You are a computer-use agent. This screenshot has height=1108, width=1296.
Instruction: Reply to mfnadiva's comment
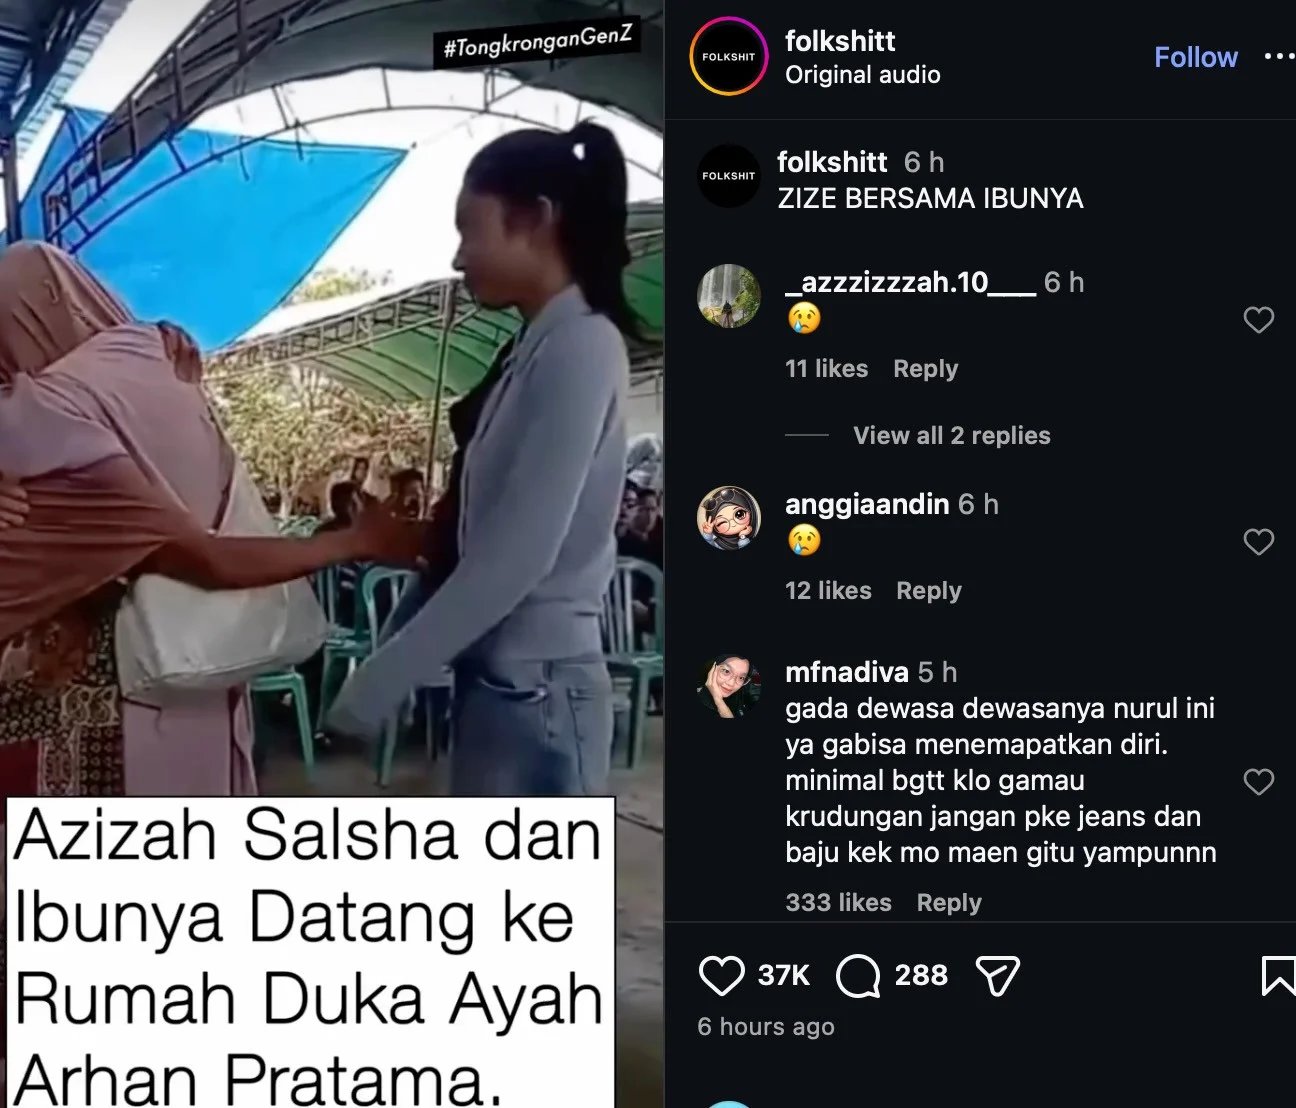pyautogui.click(x=949, y=903)
